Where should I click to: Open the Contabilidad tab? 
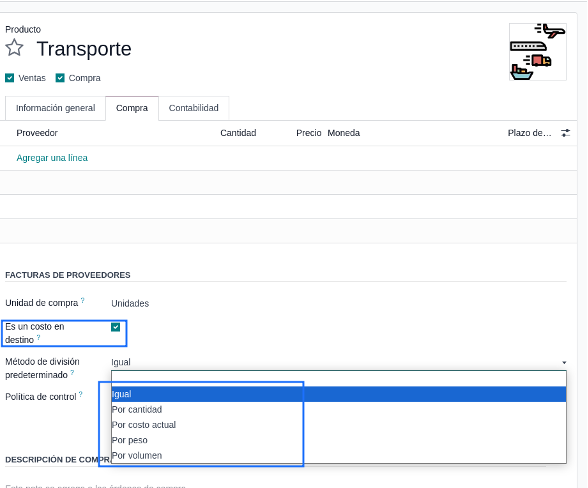pos(194,108)
